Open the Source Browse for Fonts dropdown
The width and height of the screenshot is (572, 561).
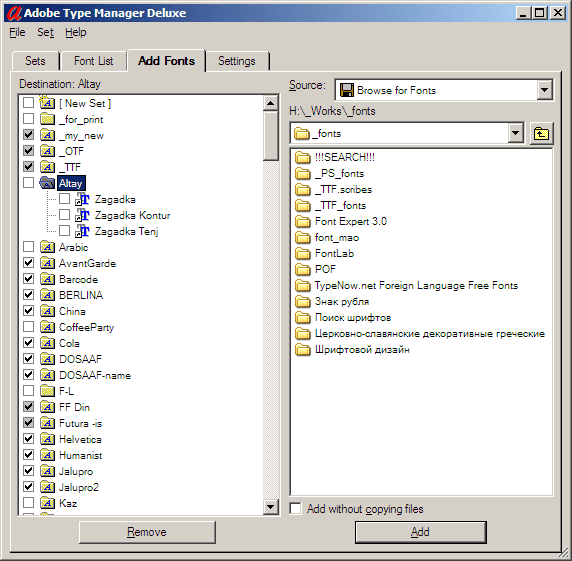click(x=544, y=90)
